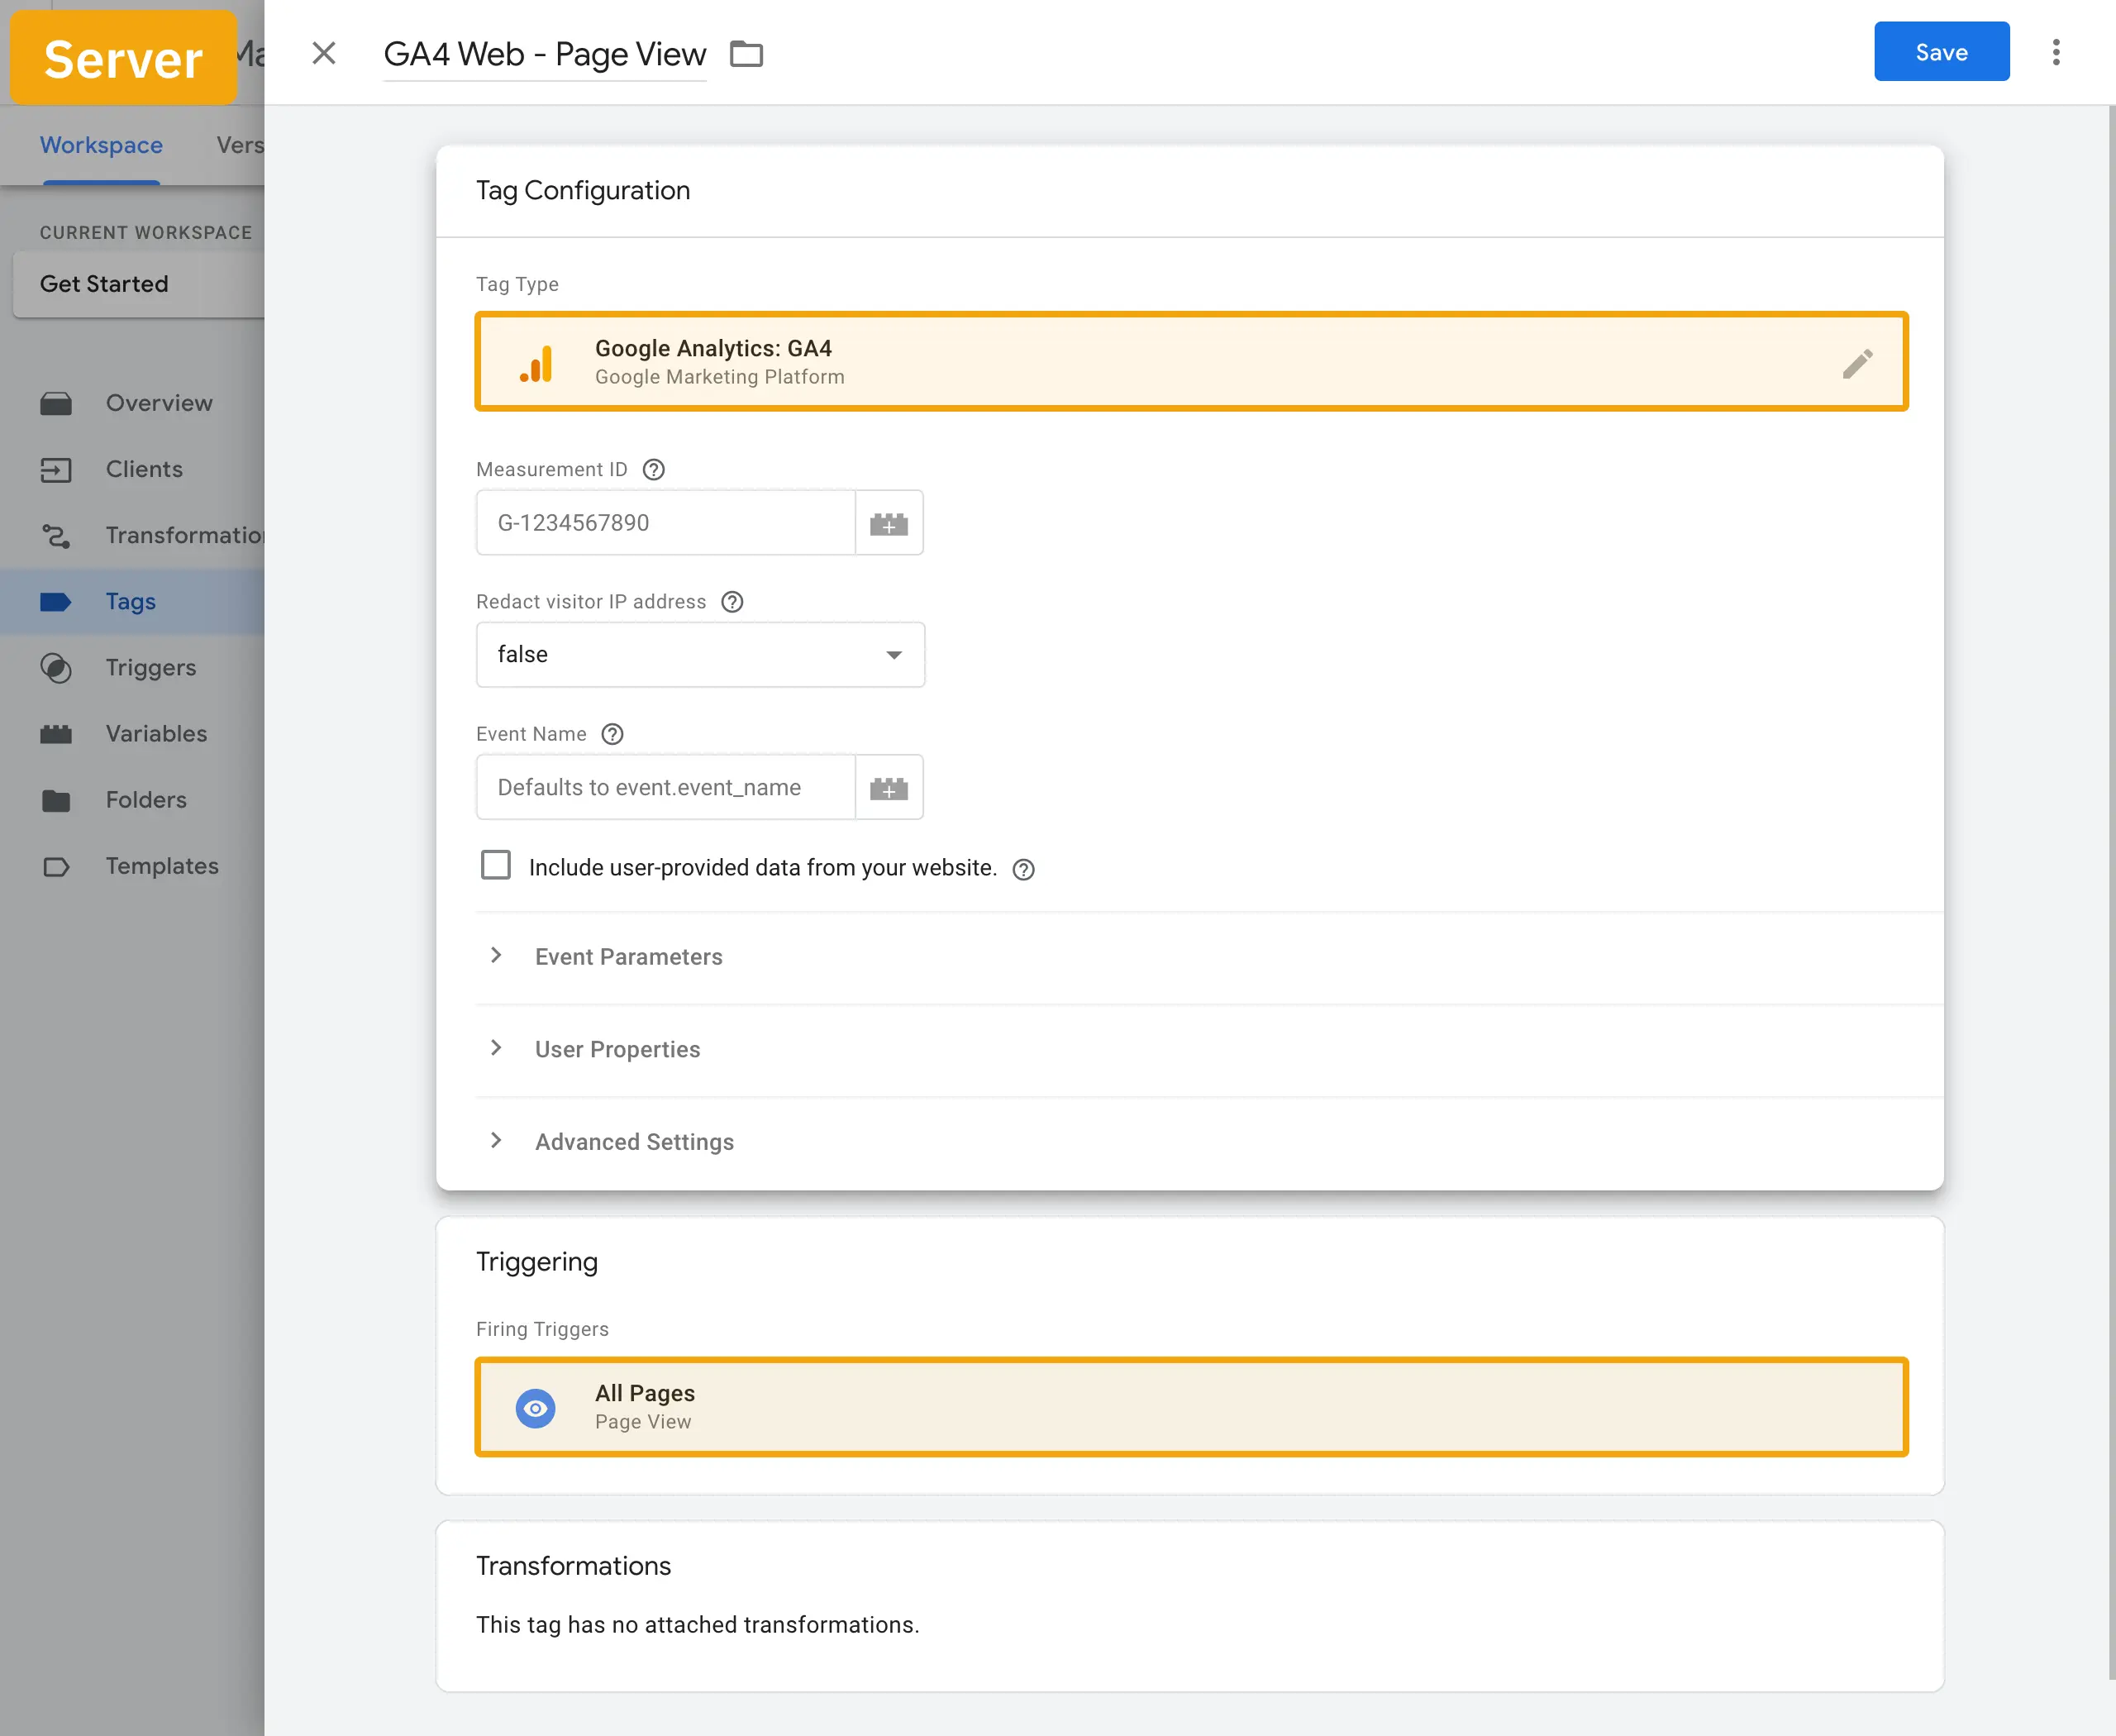Click help icon next to Event Name

(613, 734)
